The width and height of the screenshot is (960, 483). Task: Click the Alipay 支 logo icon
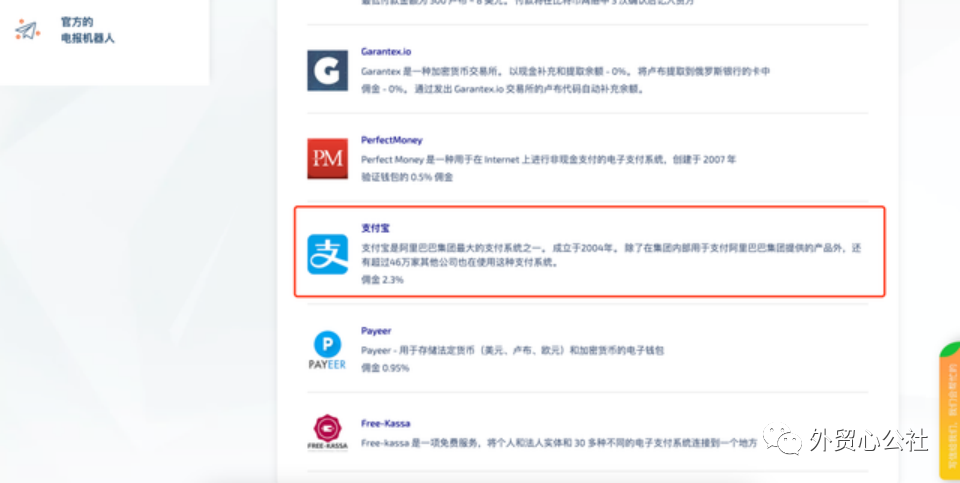tap(328, 254)
